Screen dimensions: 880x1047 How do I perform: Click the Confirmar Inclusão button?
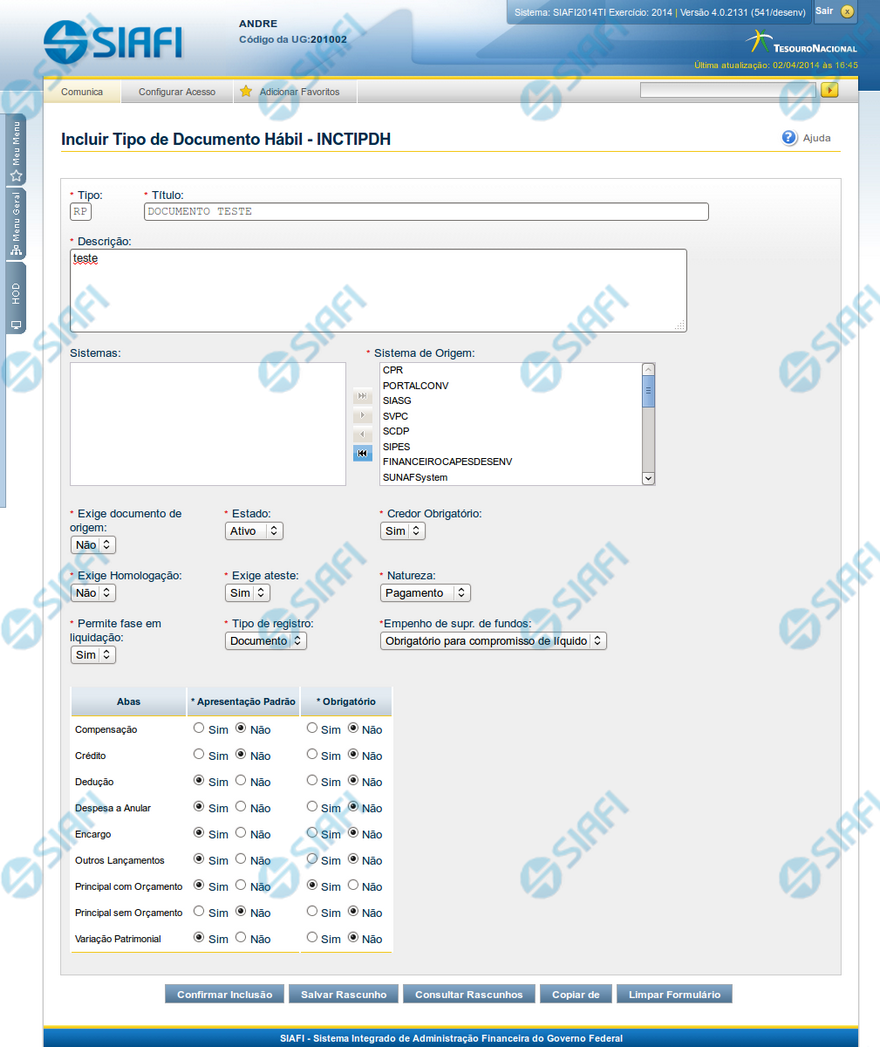(224, 994)
